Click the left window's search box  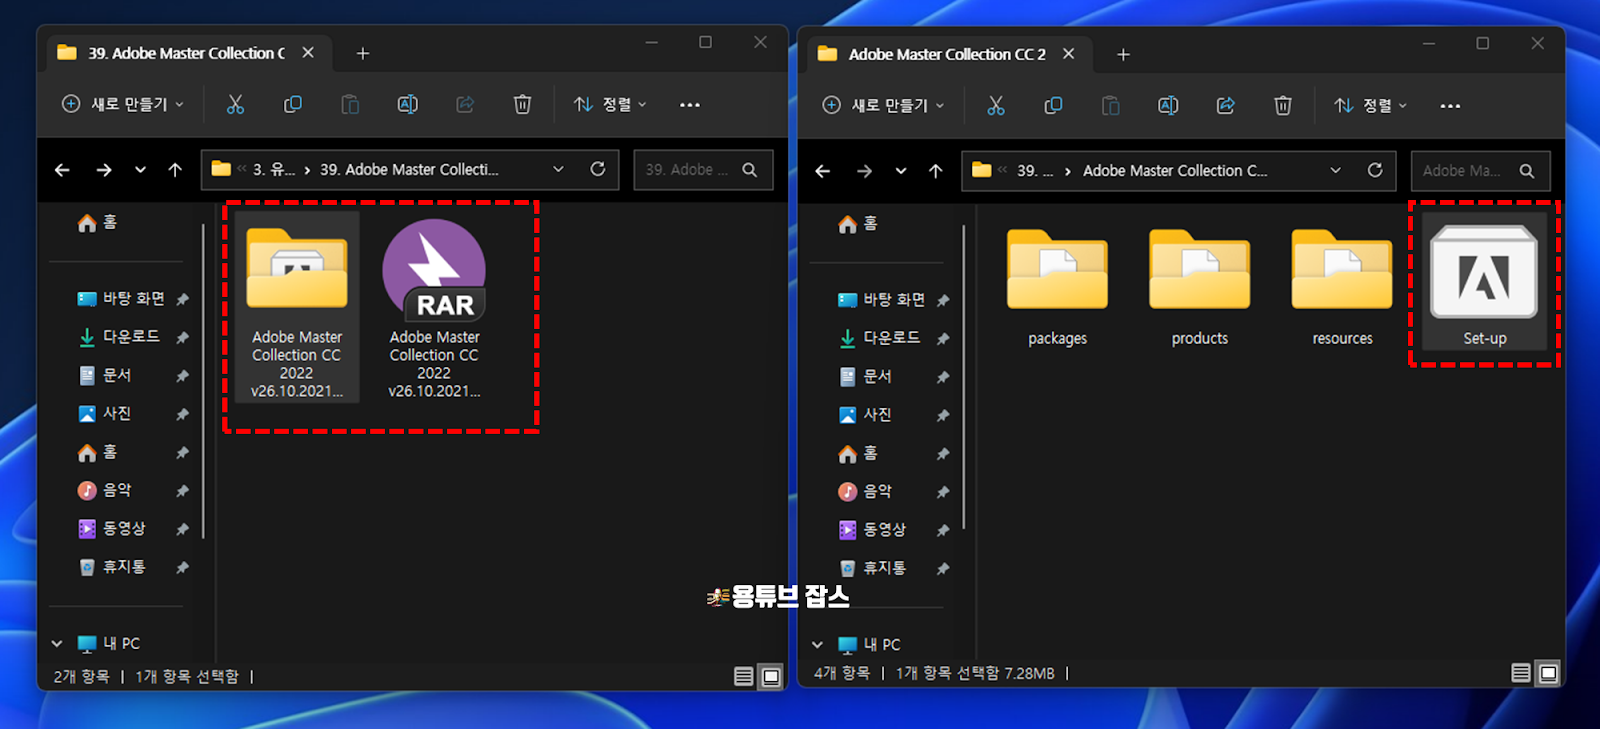703,170
